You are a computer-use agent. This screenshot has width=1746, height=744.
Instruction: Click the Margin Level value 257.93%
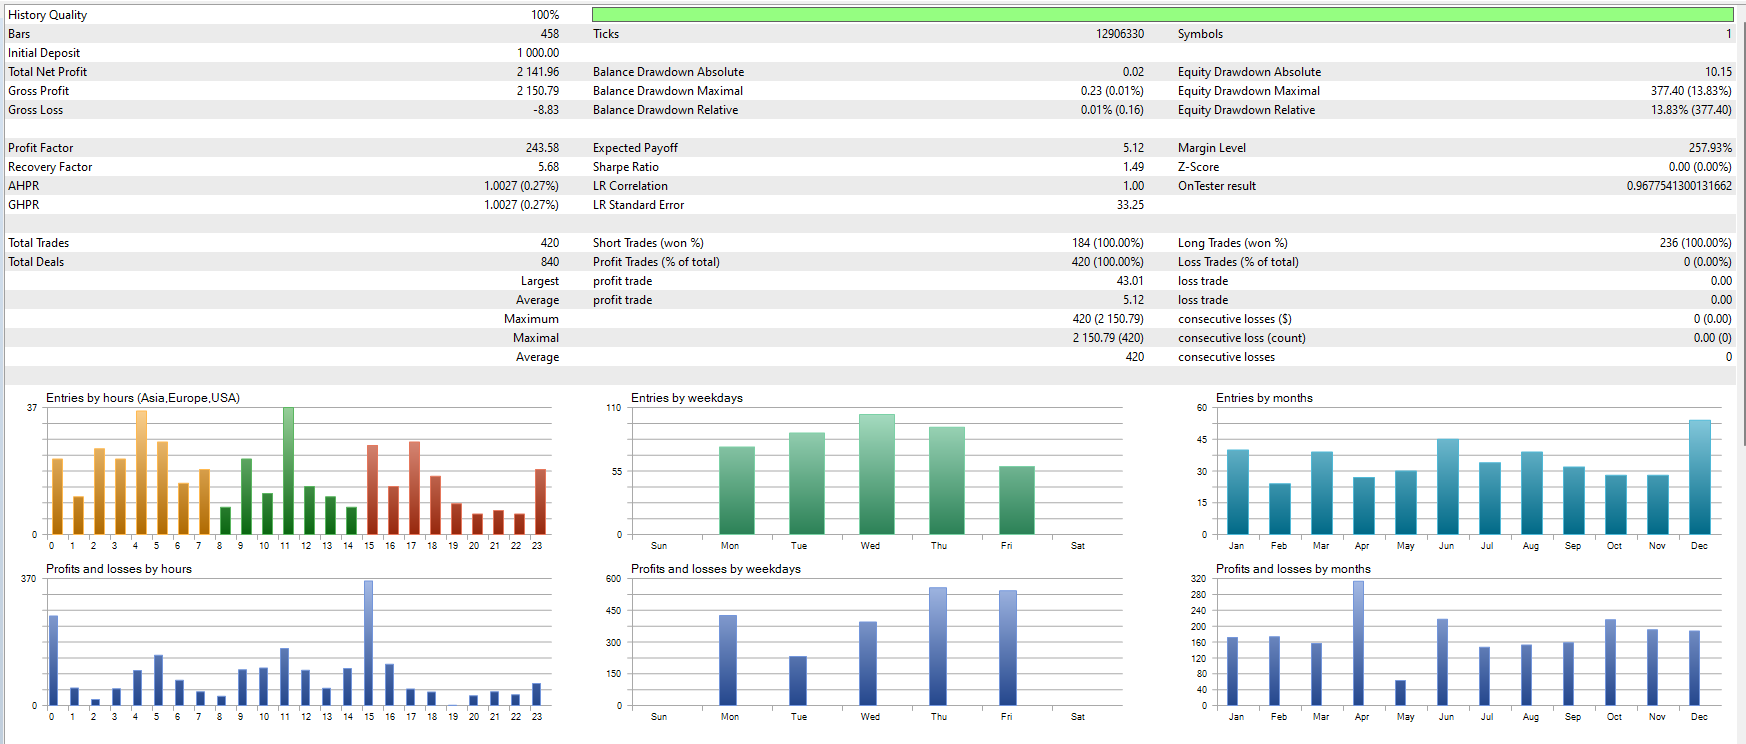1710,148
